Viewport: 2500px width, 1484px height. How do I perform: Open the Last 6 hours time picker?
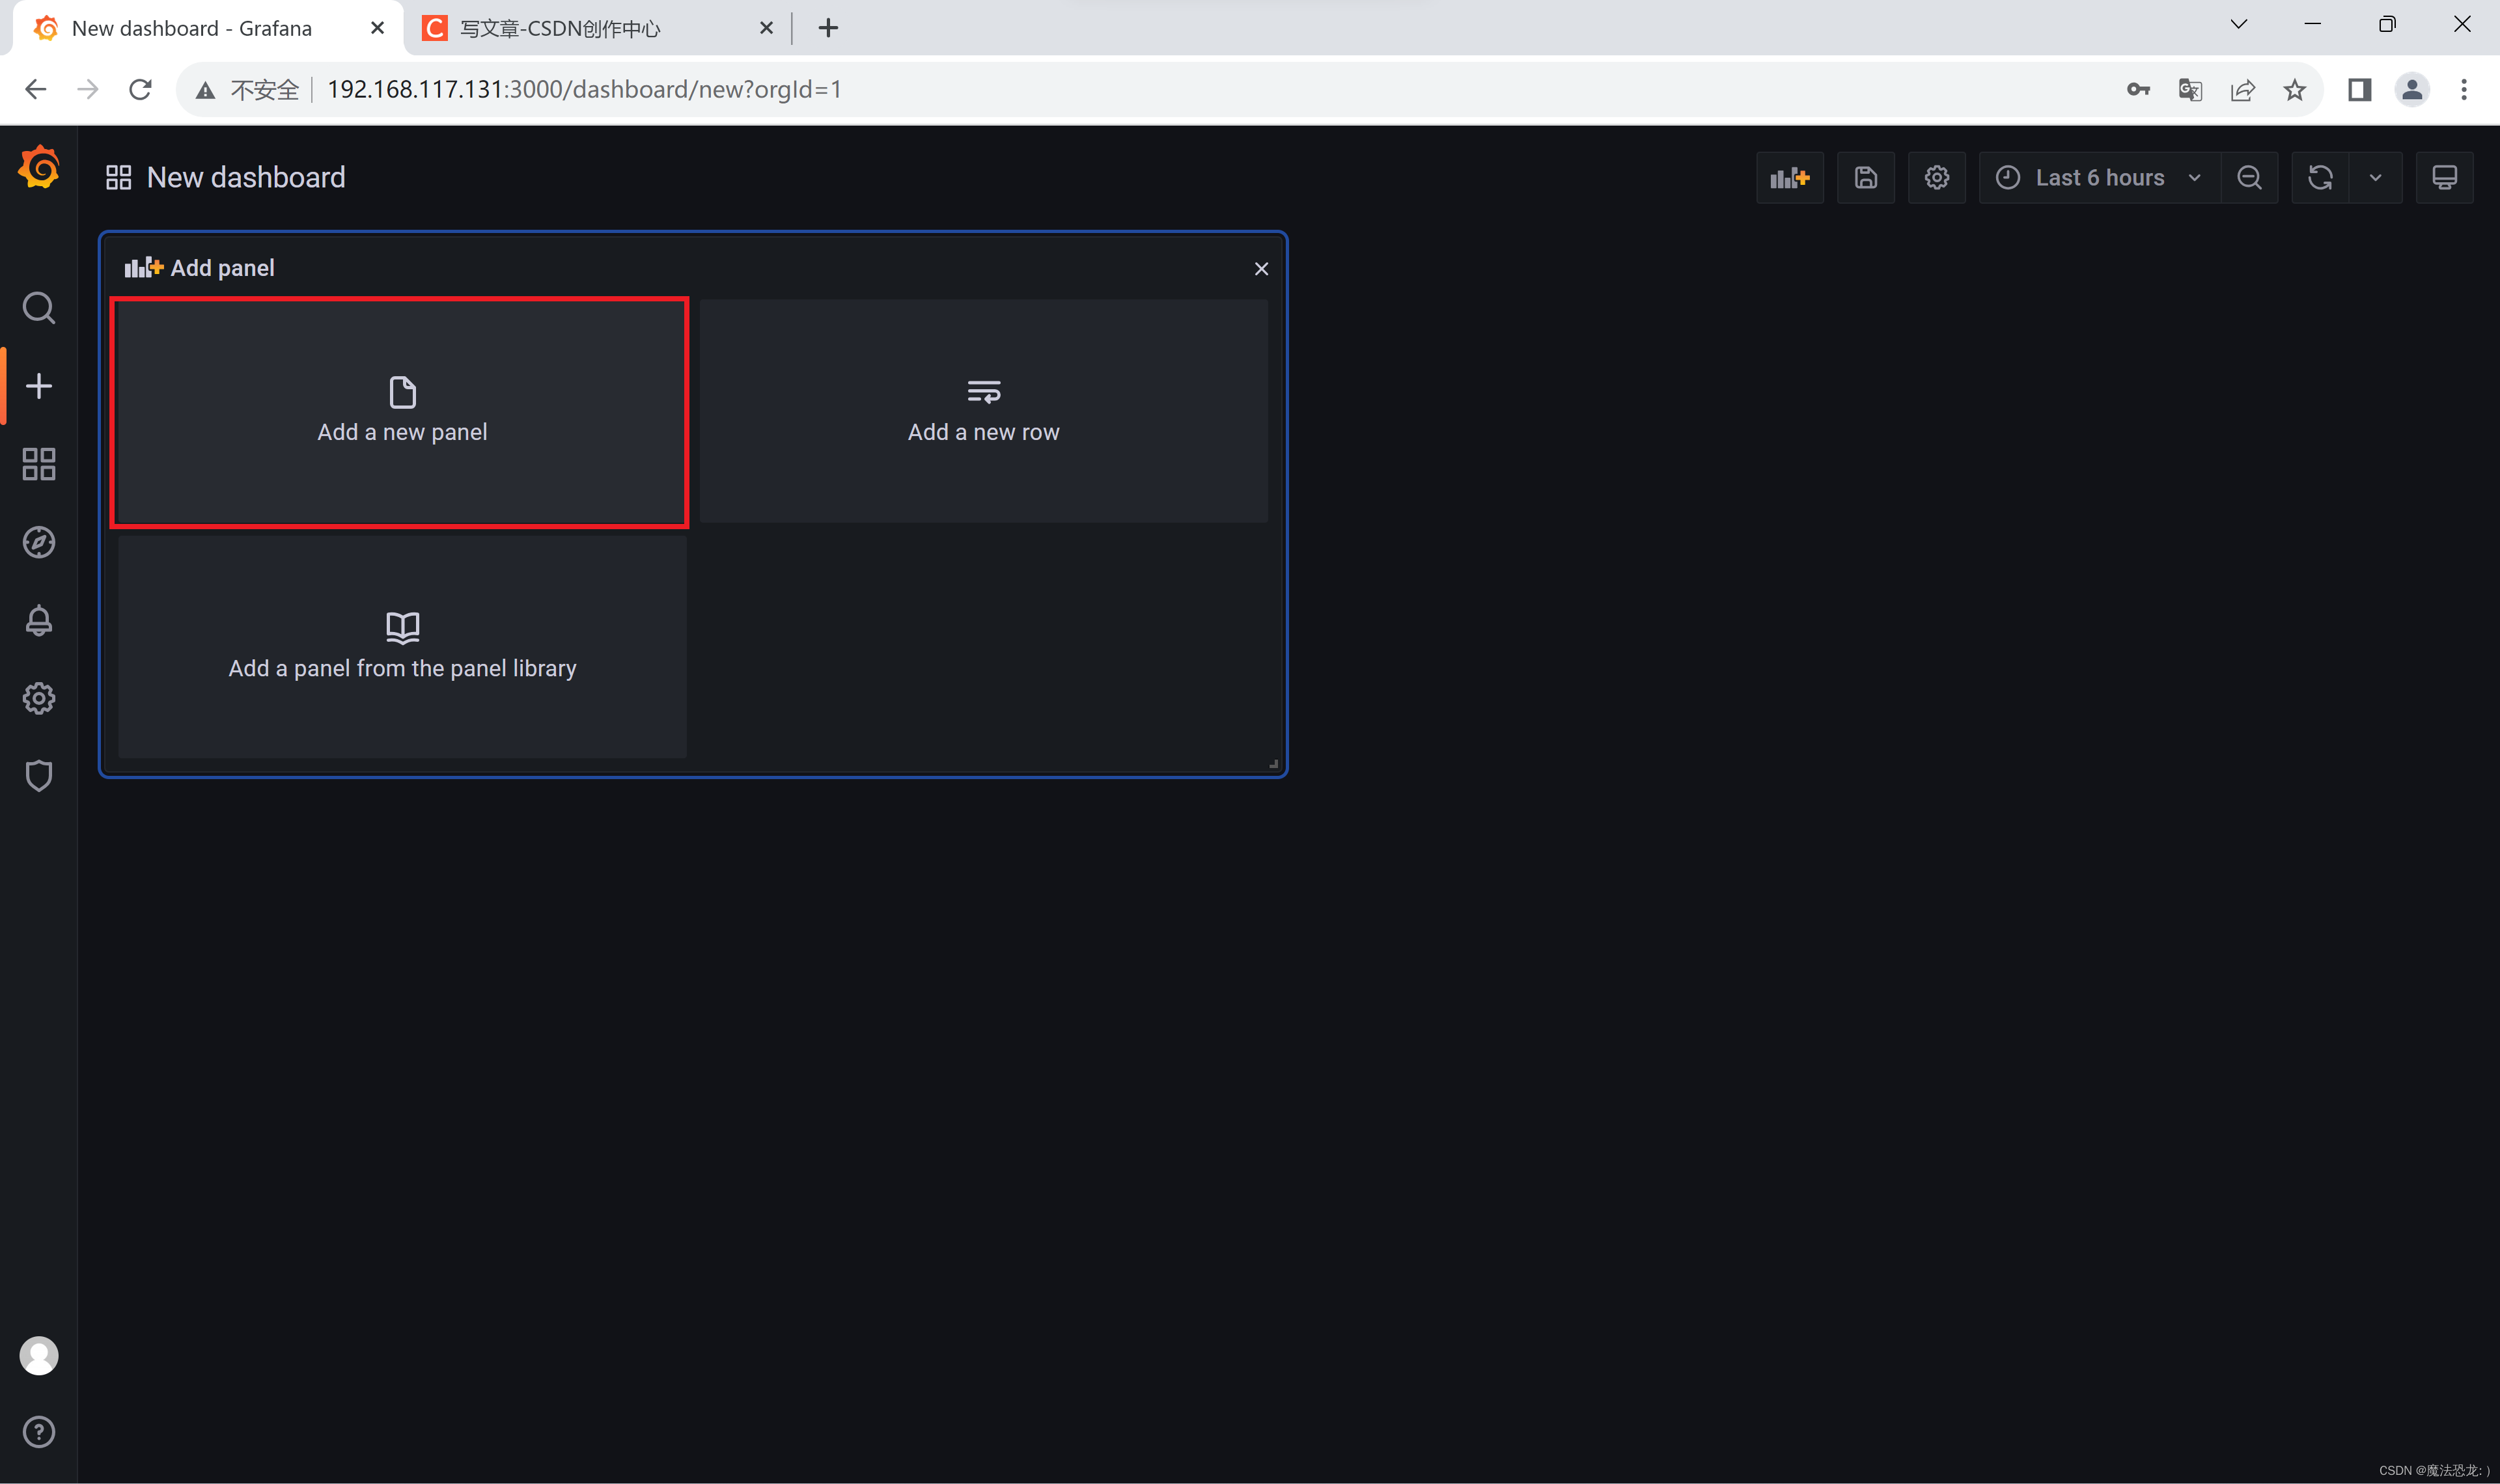[x=2099, y=178]
